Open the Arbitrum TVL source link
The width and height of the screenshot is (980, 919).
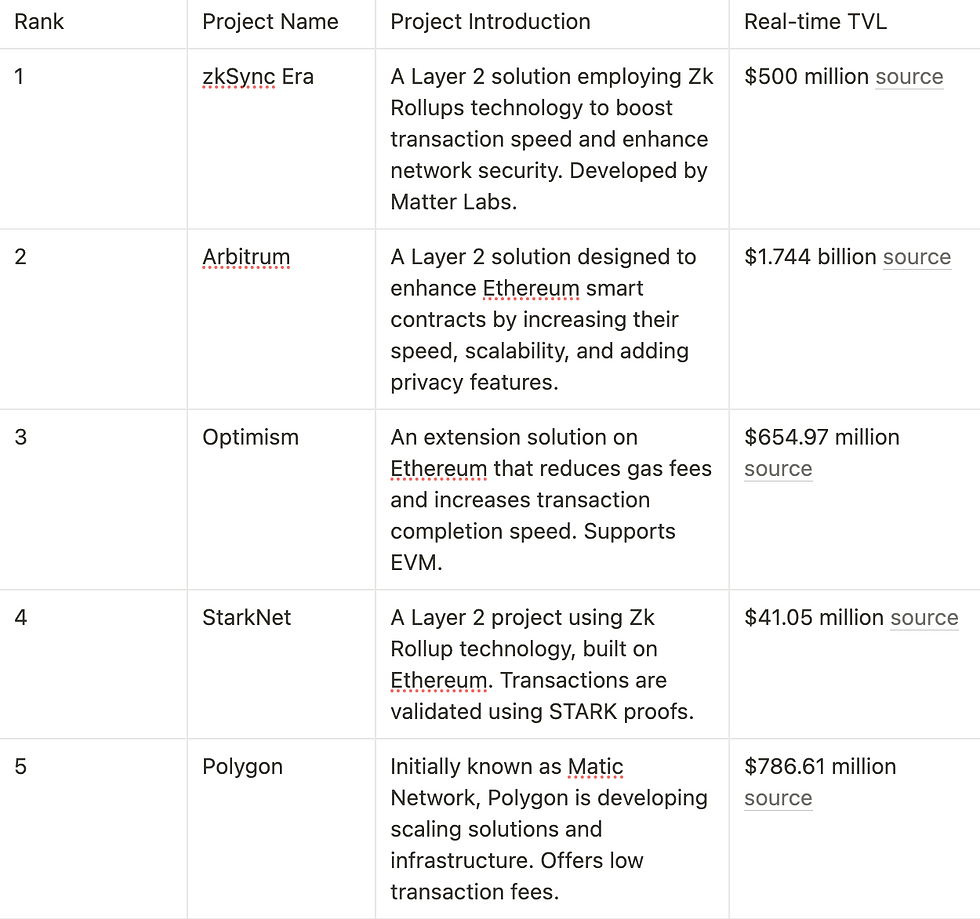917,257
